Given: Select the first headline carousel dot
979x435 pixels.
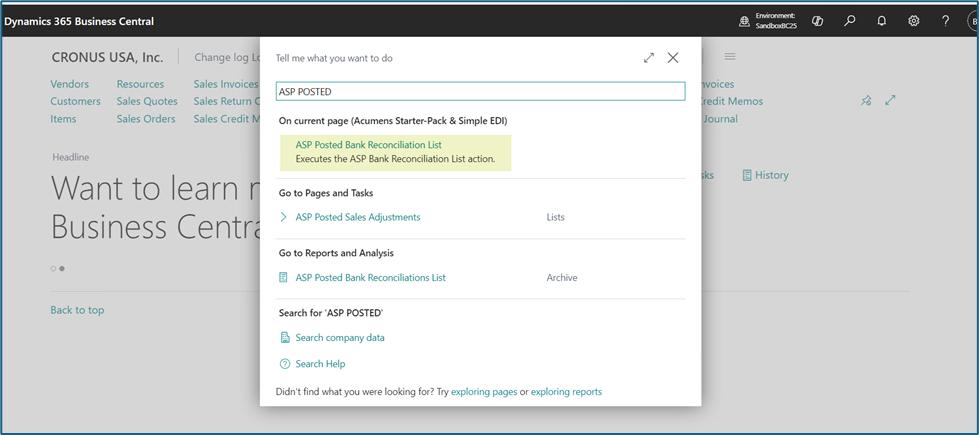Looking at the screenshot, I should [54, 268].
